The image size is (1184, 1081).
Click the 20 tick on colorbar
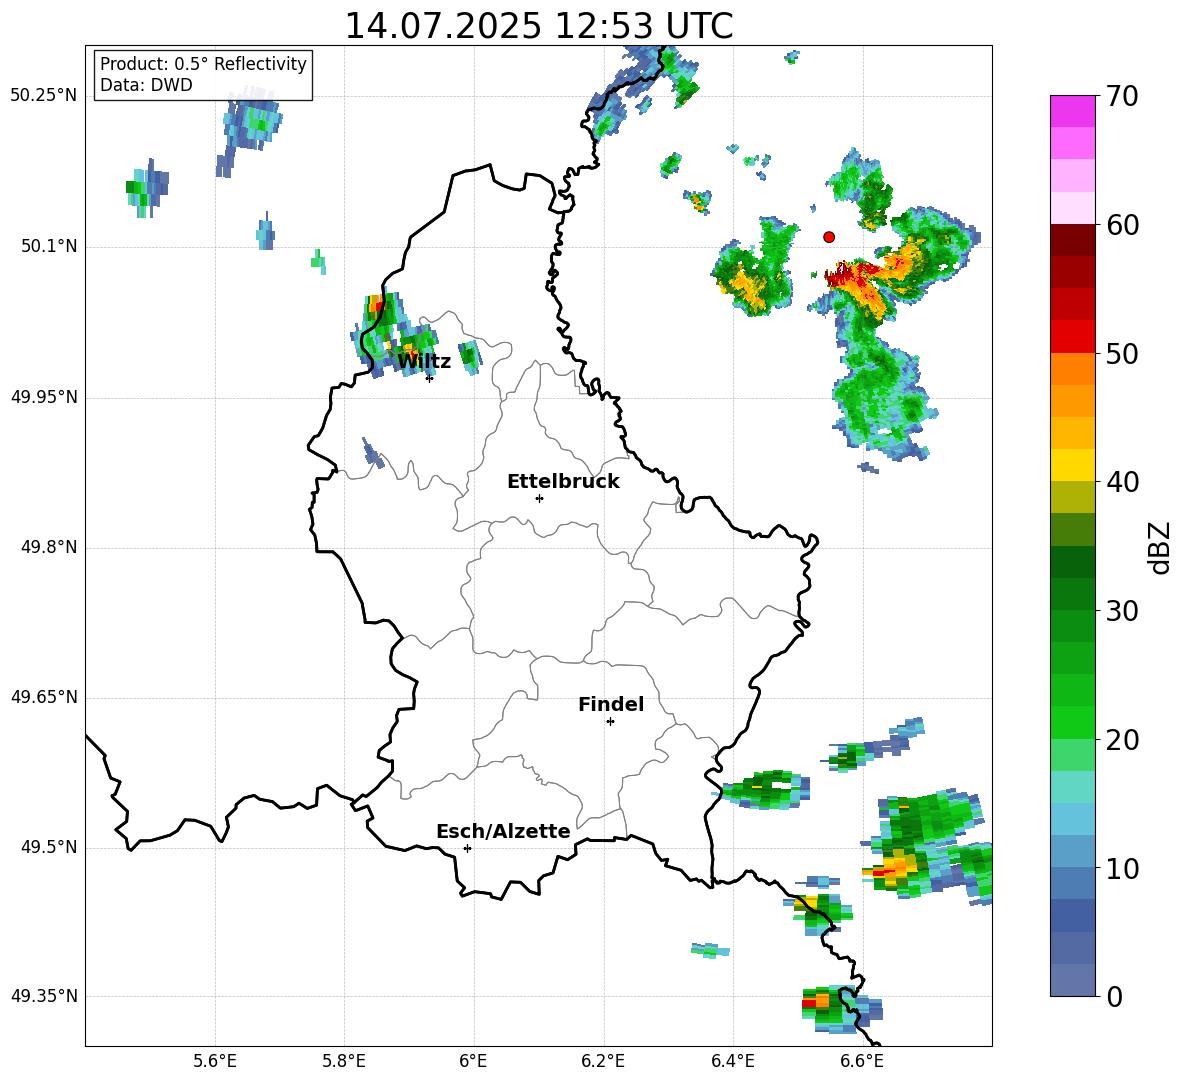[x=1122, y=740]
